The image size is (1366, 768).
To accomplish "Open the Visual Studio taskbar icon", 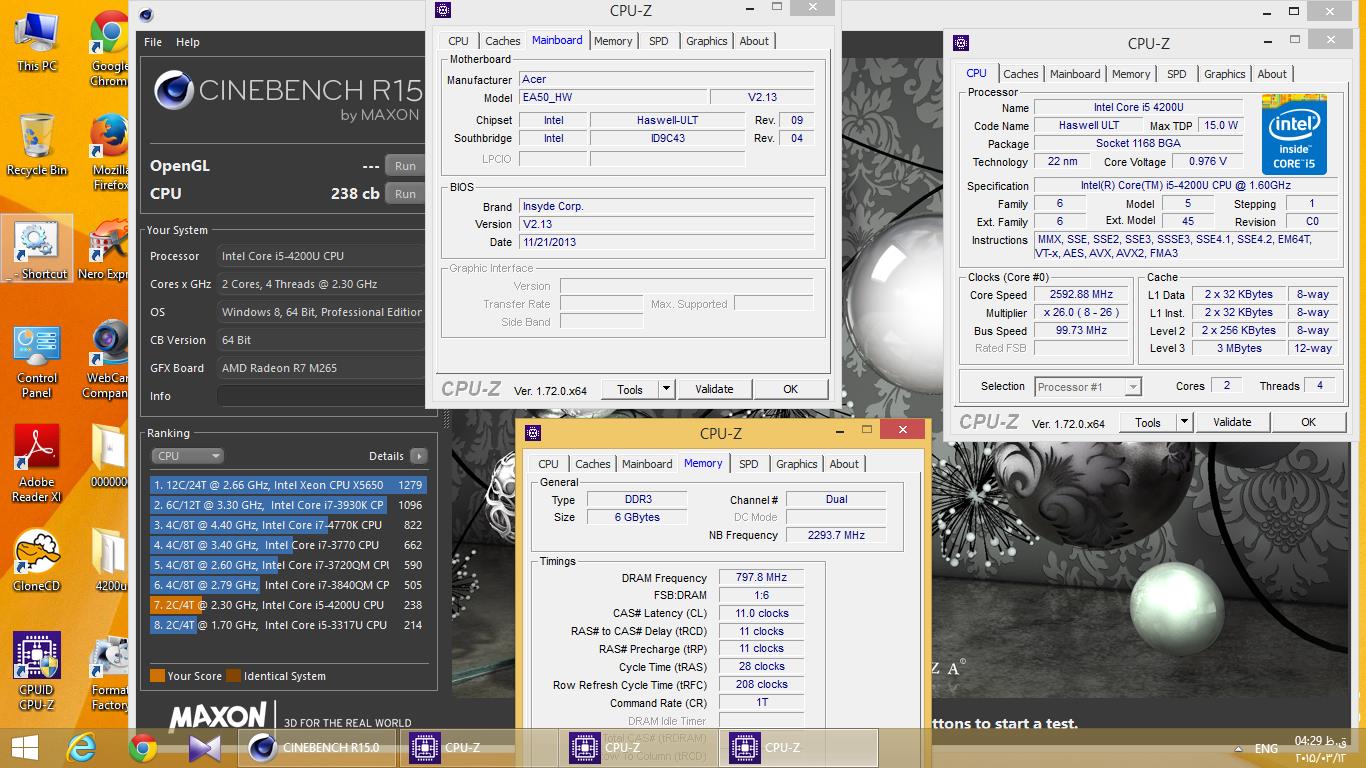I will point(204,748).
